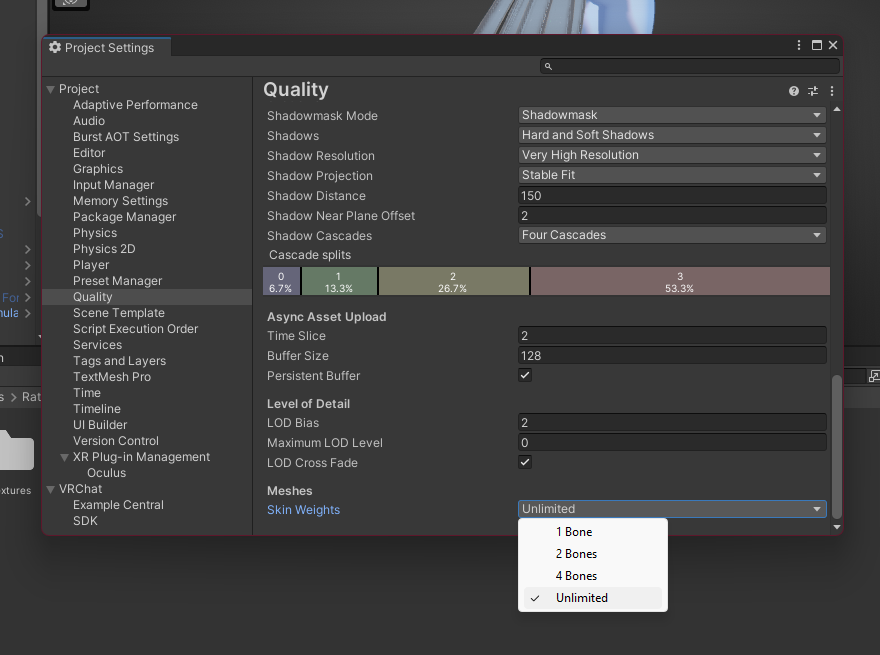Open the Project Settings window kebab menu
Viewport: 880px width, 655px height.
(799, 46)
